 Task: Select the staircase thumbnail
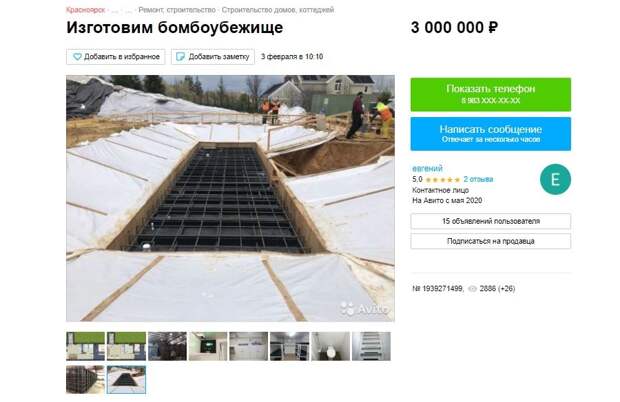(371, 346)
